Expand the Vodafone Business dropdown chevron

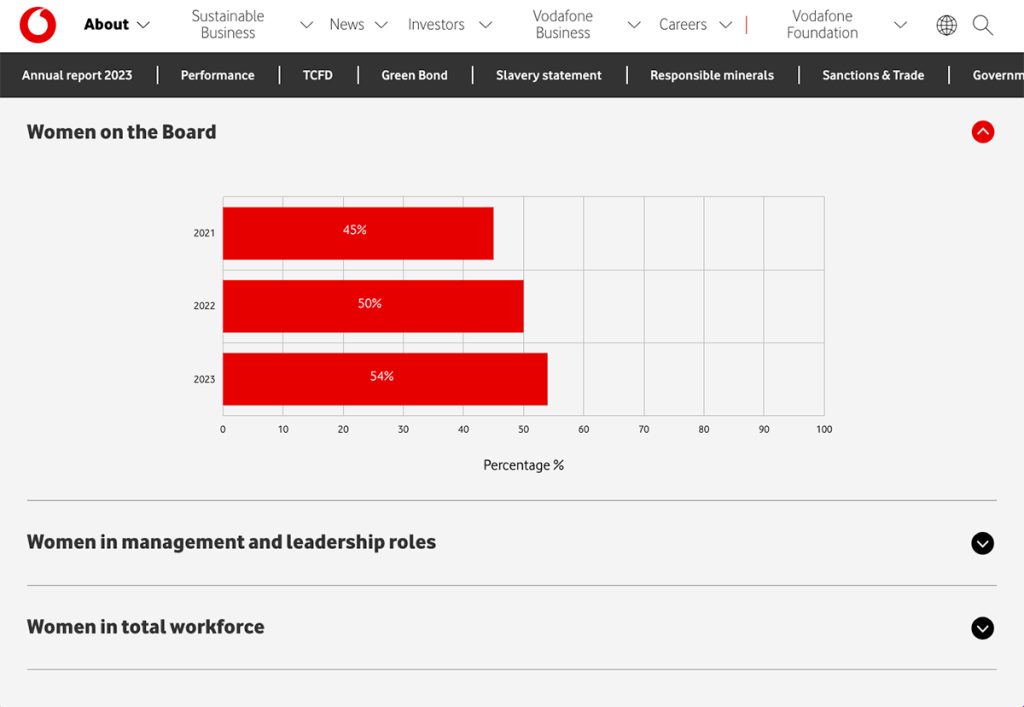[633, 25]
